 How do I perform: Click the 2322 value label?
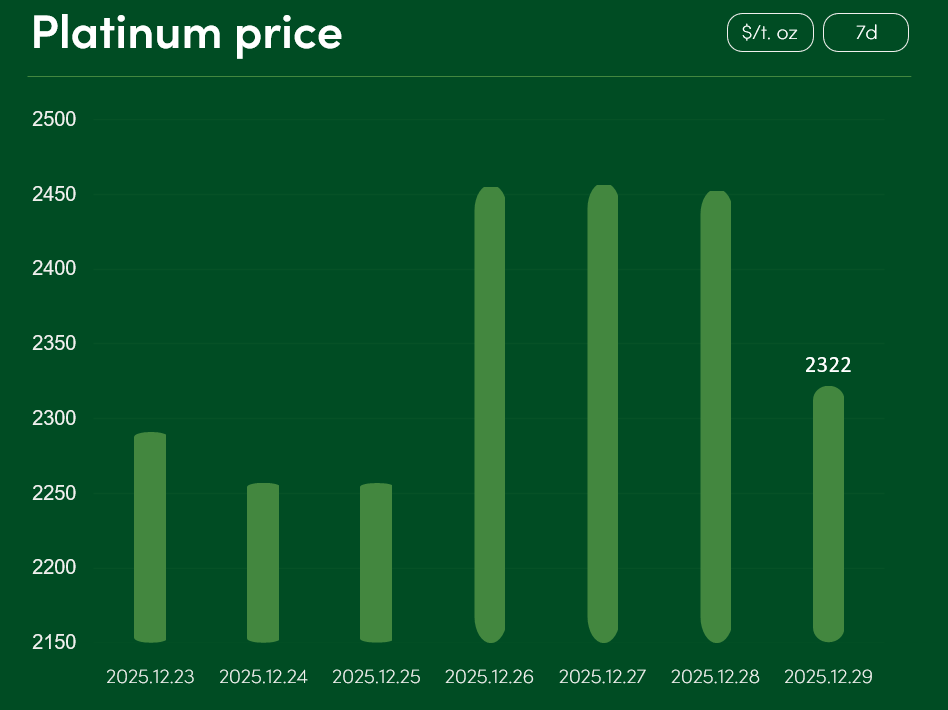(828, 365)
